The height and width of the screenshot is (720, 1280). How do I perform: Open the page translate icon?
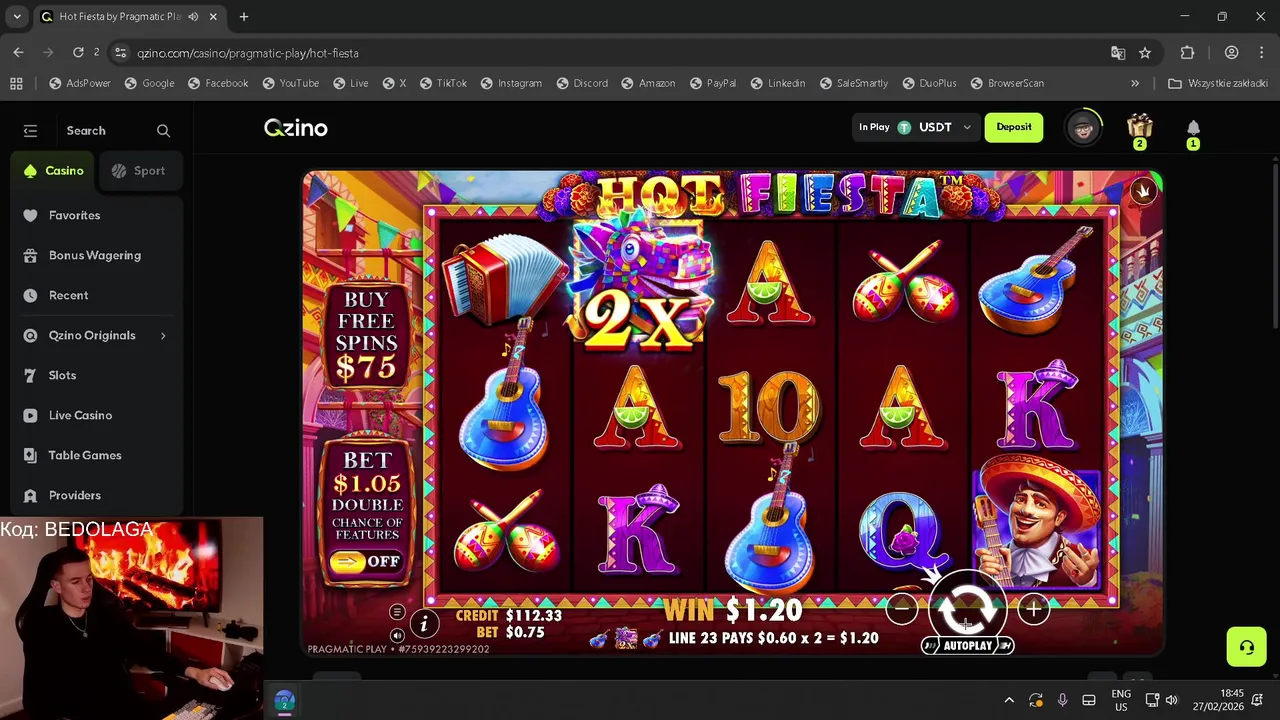point(1118,53)
